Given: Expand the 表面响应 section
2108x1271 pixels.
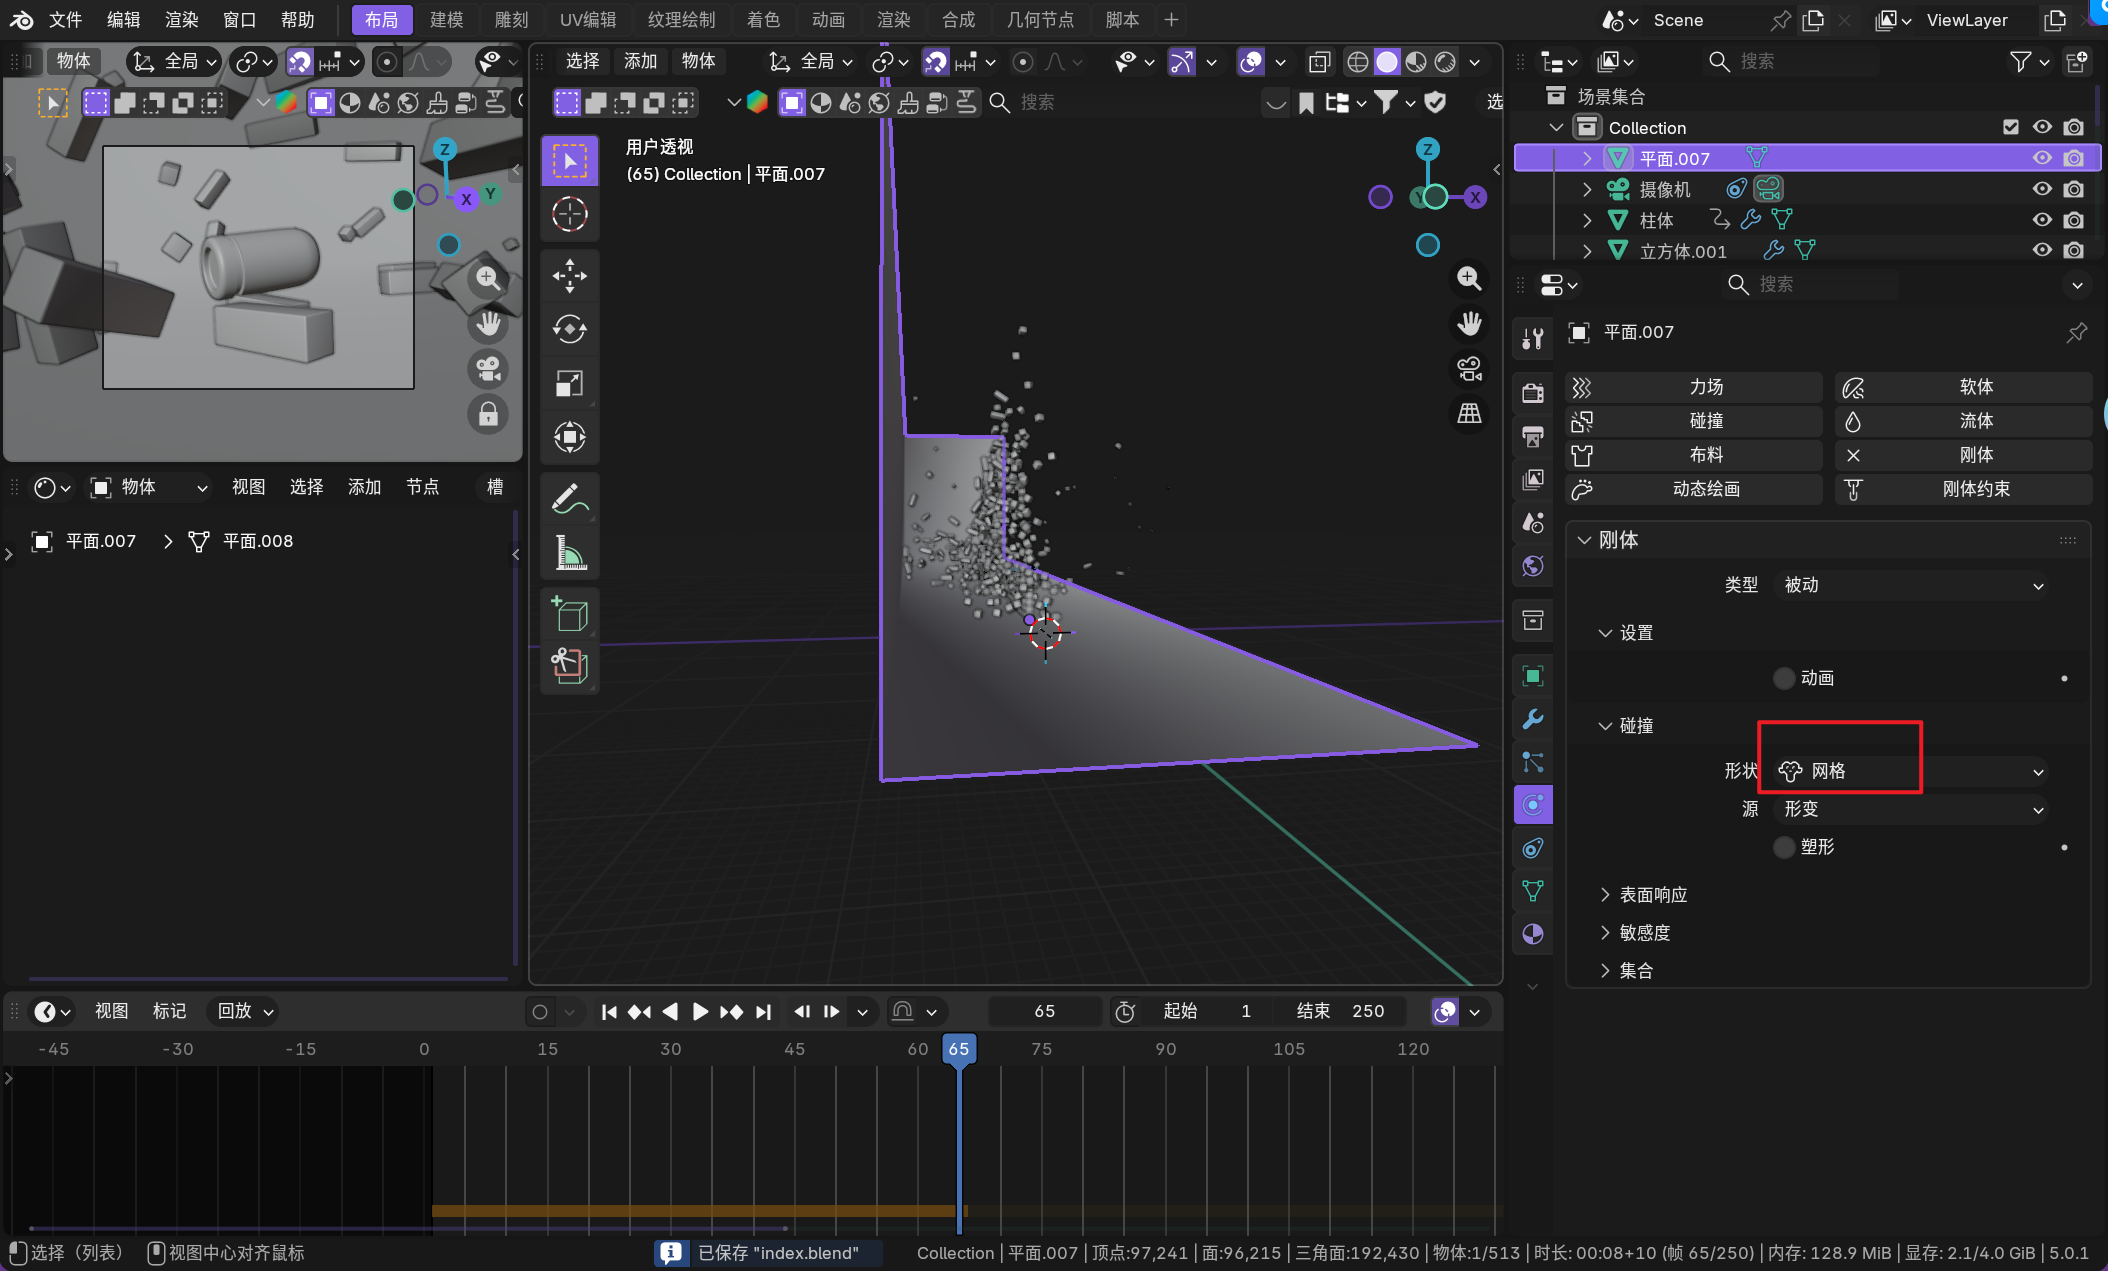Looking at the screenshot, I should (x=1652, y=895).
